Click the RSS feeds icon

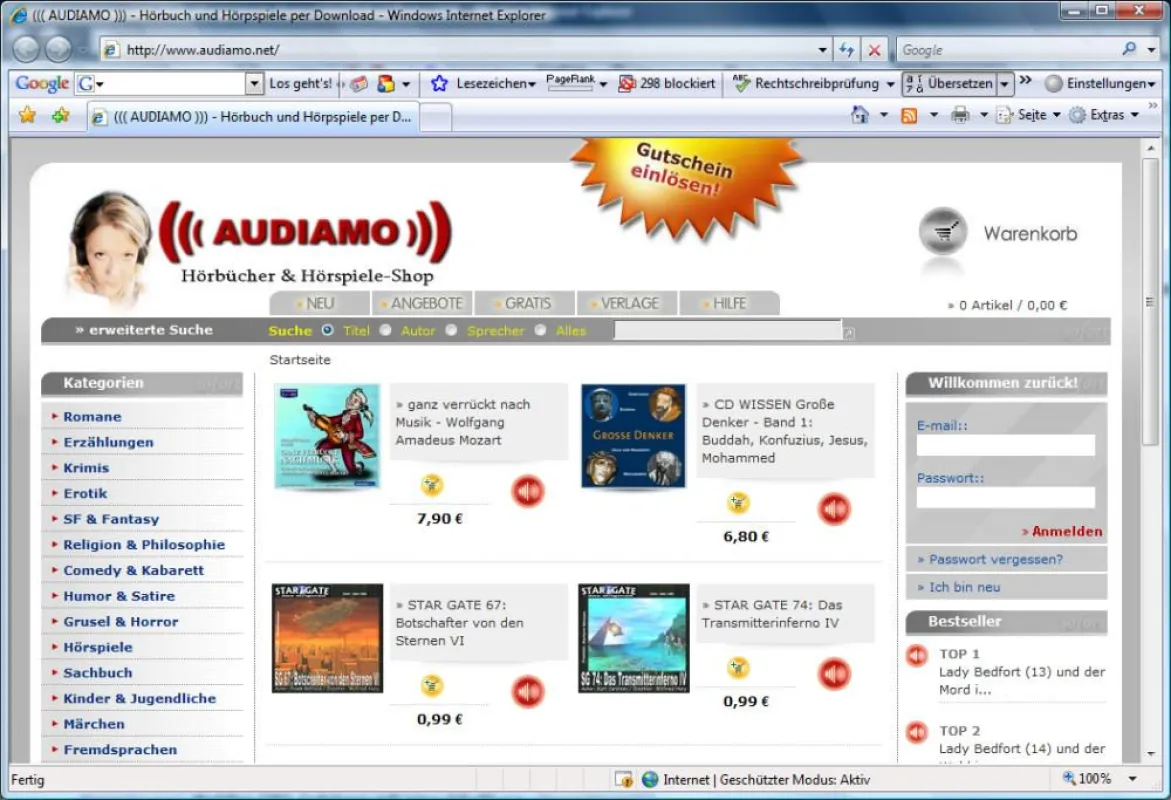tap(909, 115)
